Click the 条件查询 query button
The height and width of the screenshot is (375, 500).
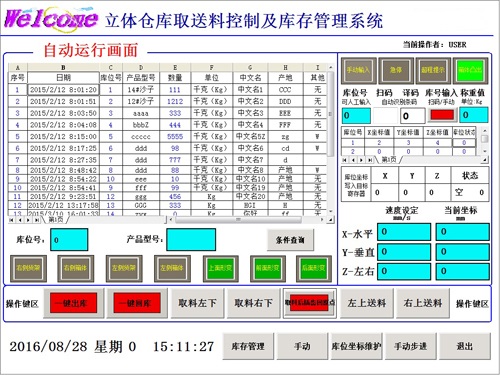(290, 240)
